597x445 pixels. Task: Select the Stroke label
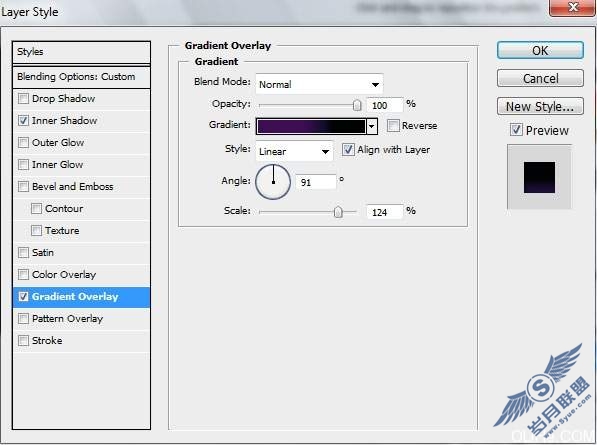[x=47, y=341]
